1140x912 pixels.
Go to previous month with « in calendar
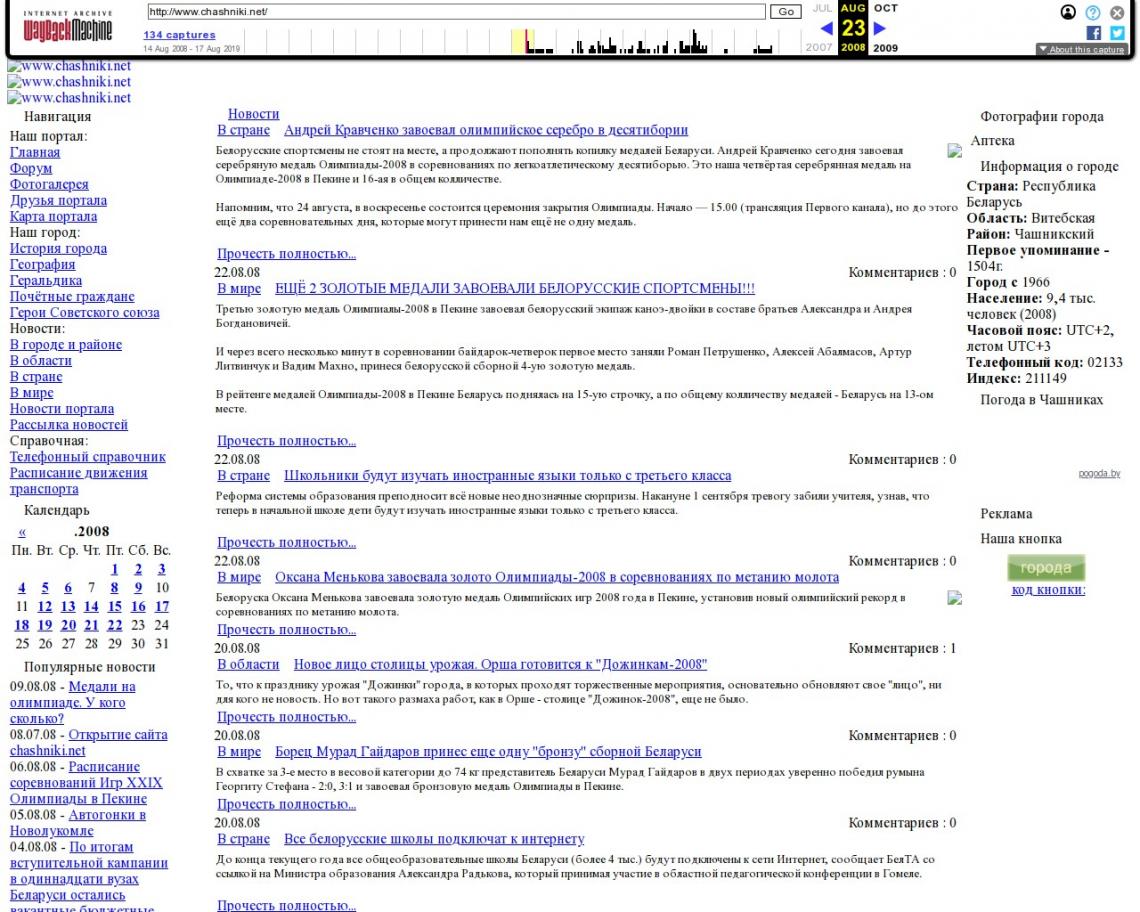[22, 532]
